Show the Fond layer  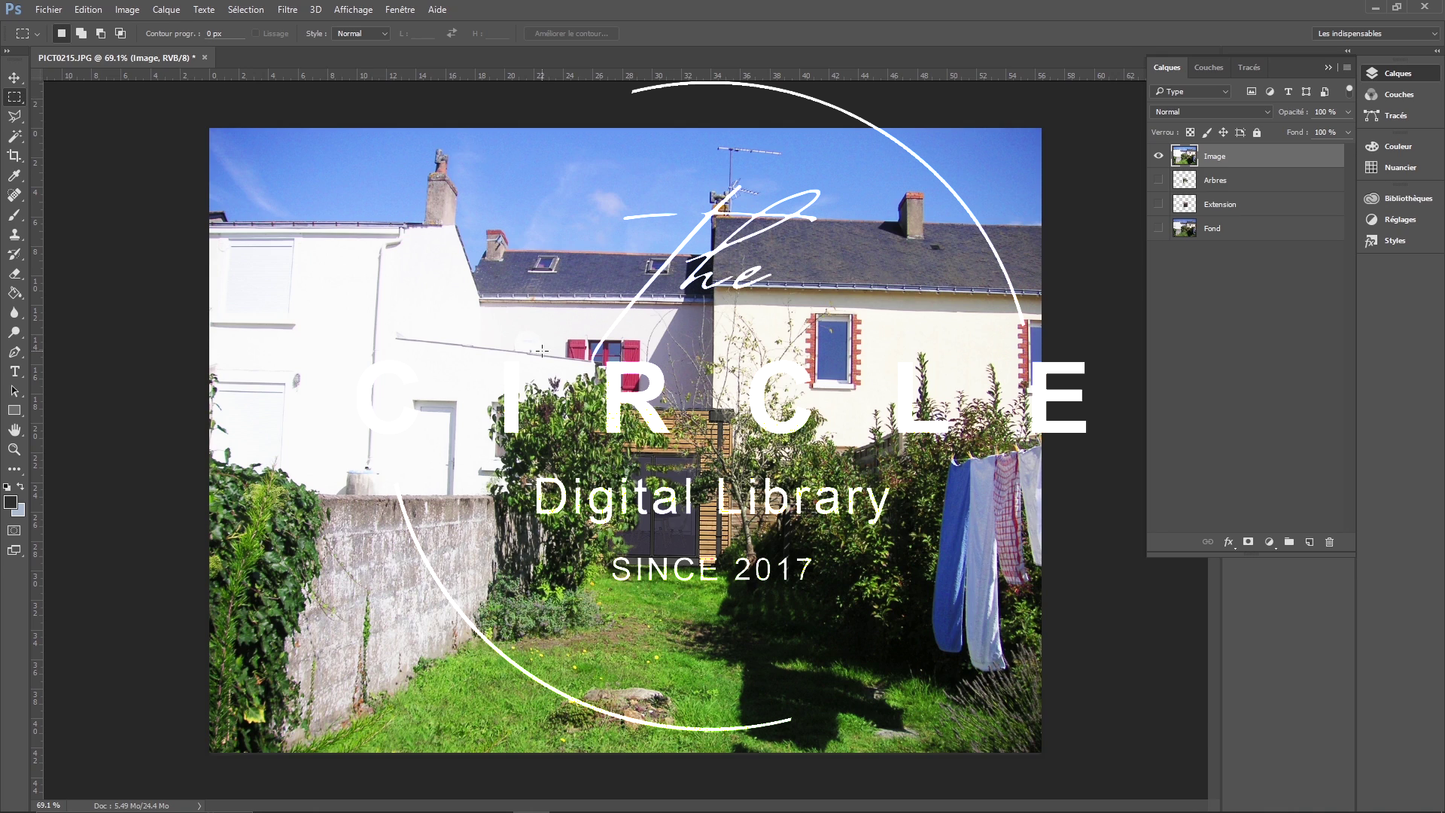tap(1159, 228)
